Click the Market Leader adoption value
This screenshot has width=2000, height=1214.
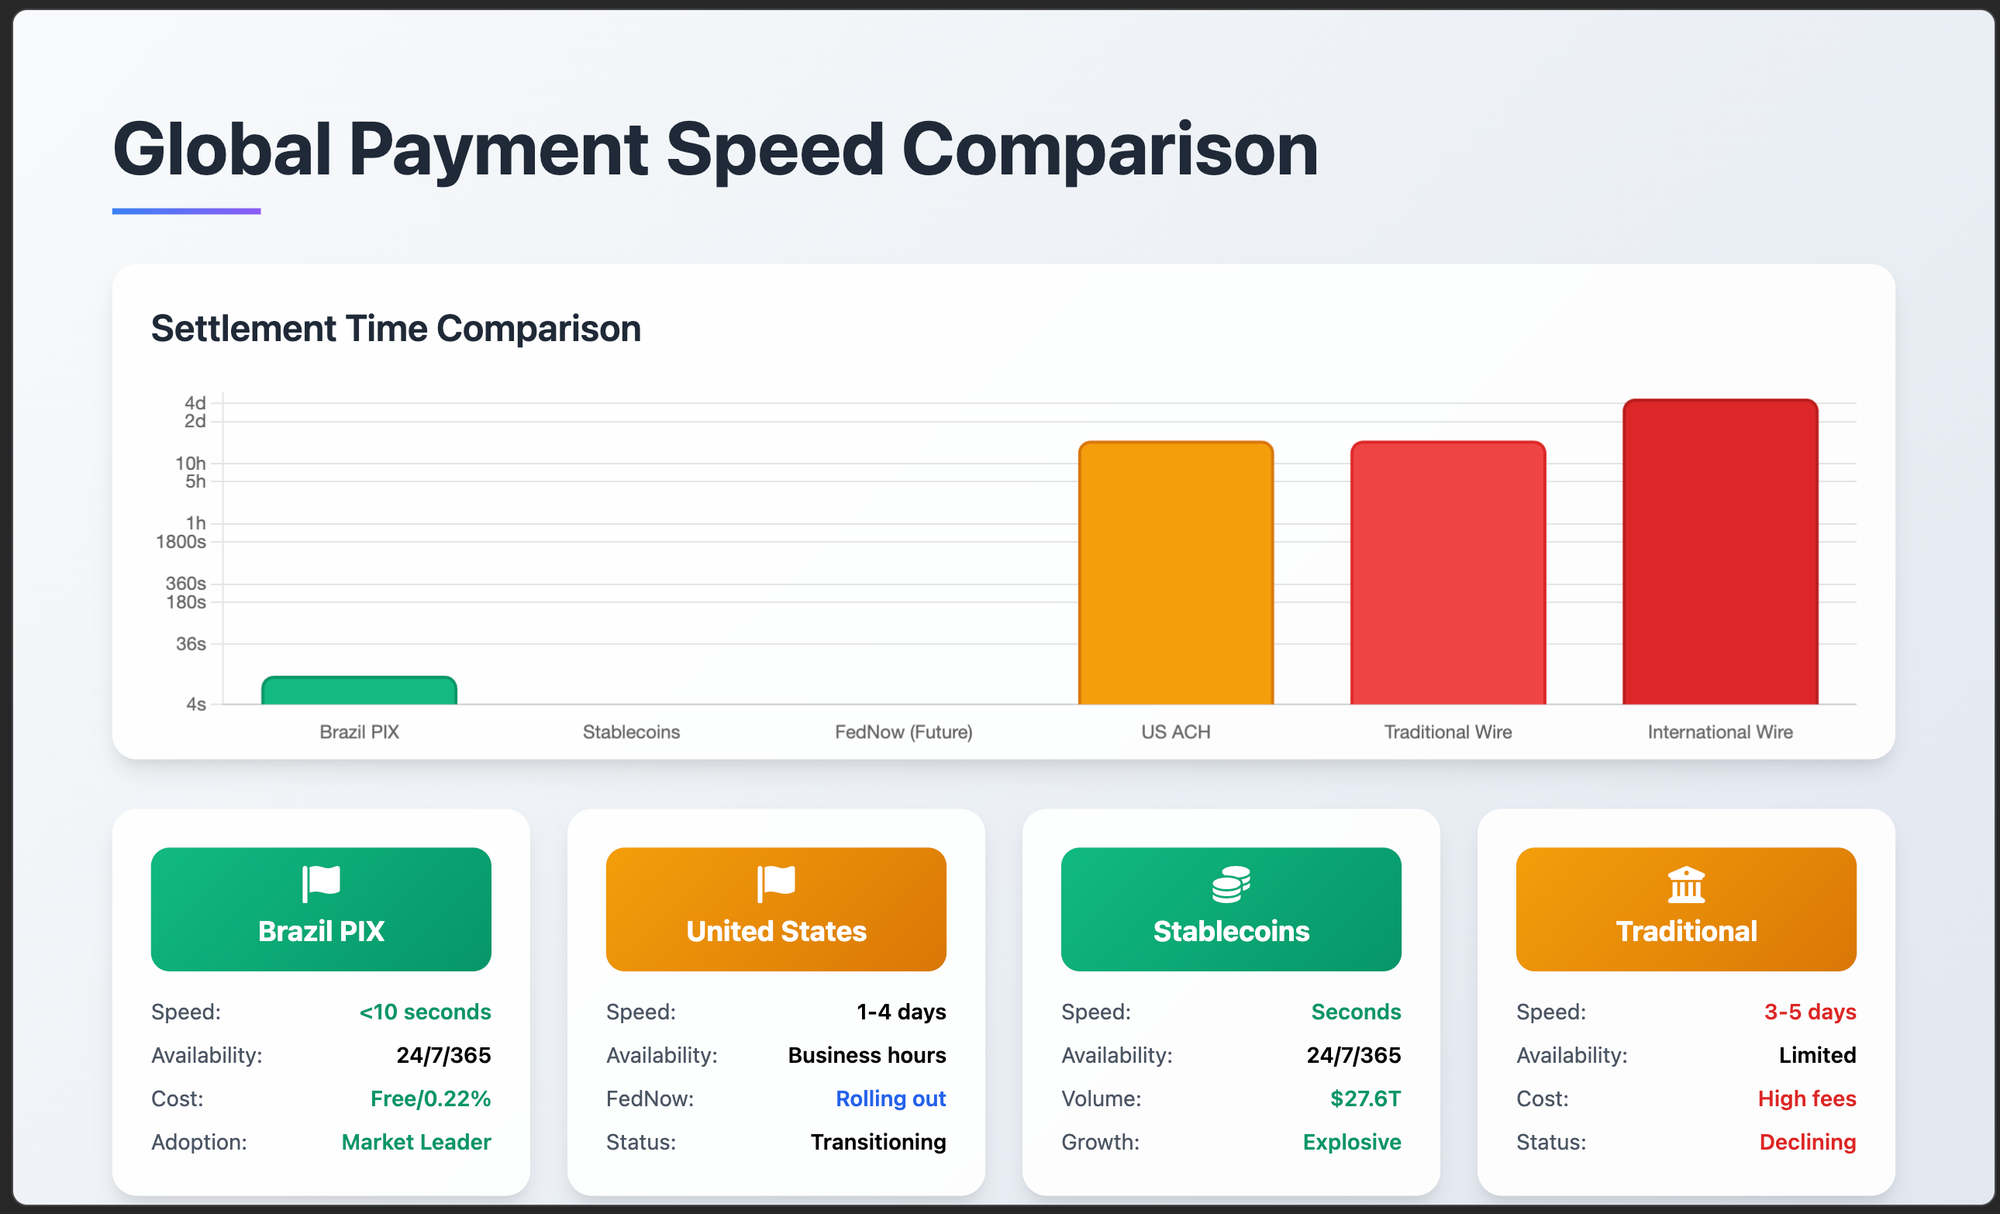pos(416,1142)
